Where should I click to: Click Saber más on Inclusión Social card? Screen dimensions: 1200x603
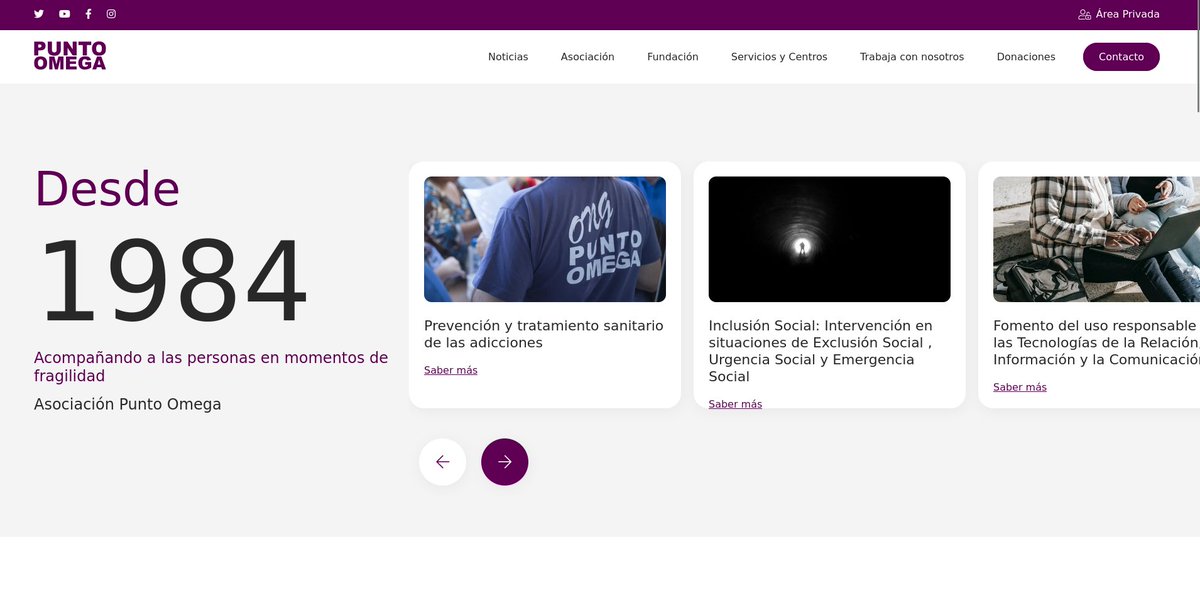coord(735,403)
